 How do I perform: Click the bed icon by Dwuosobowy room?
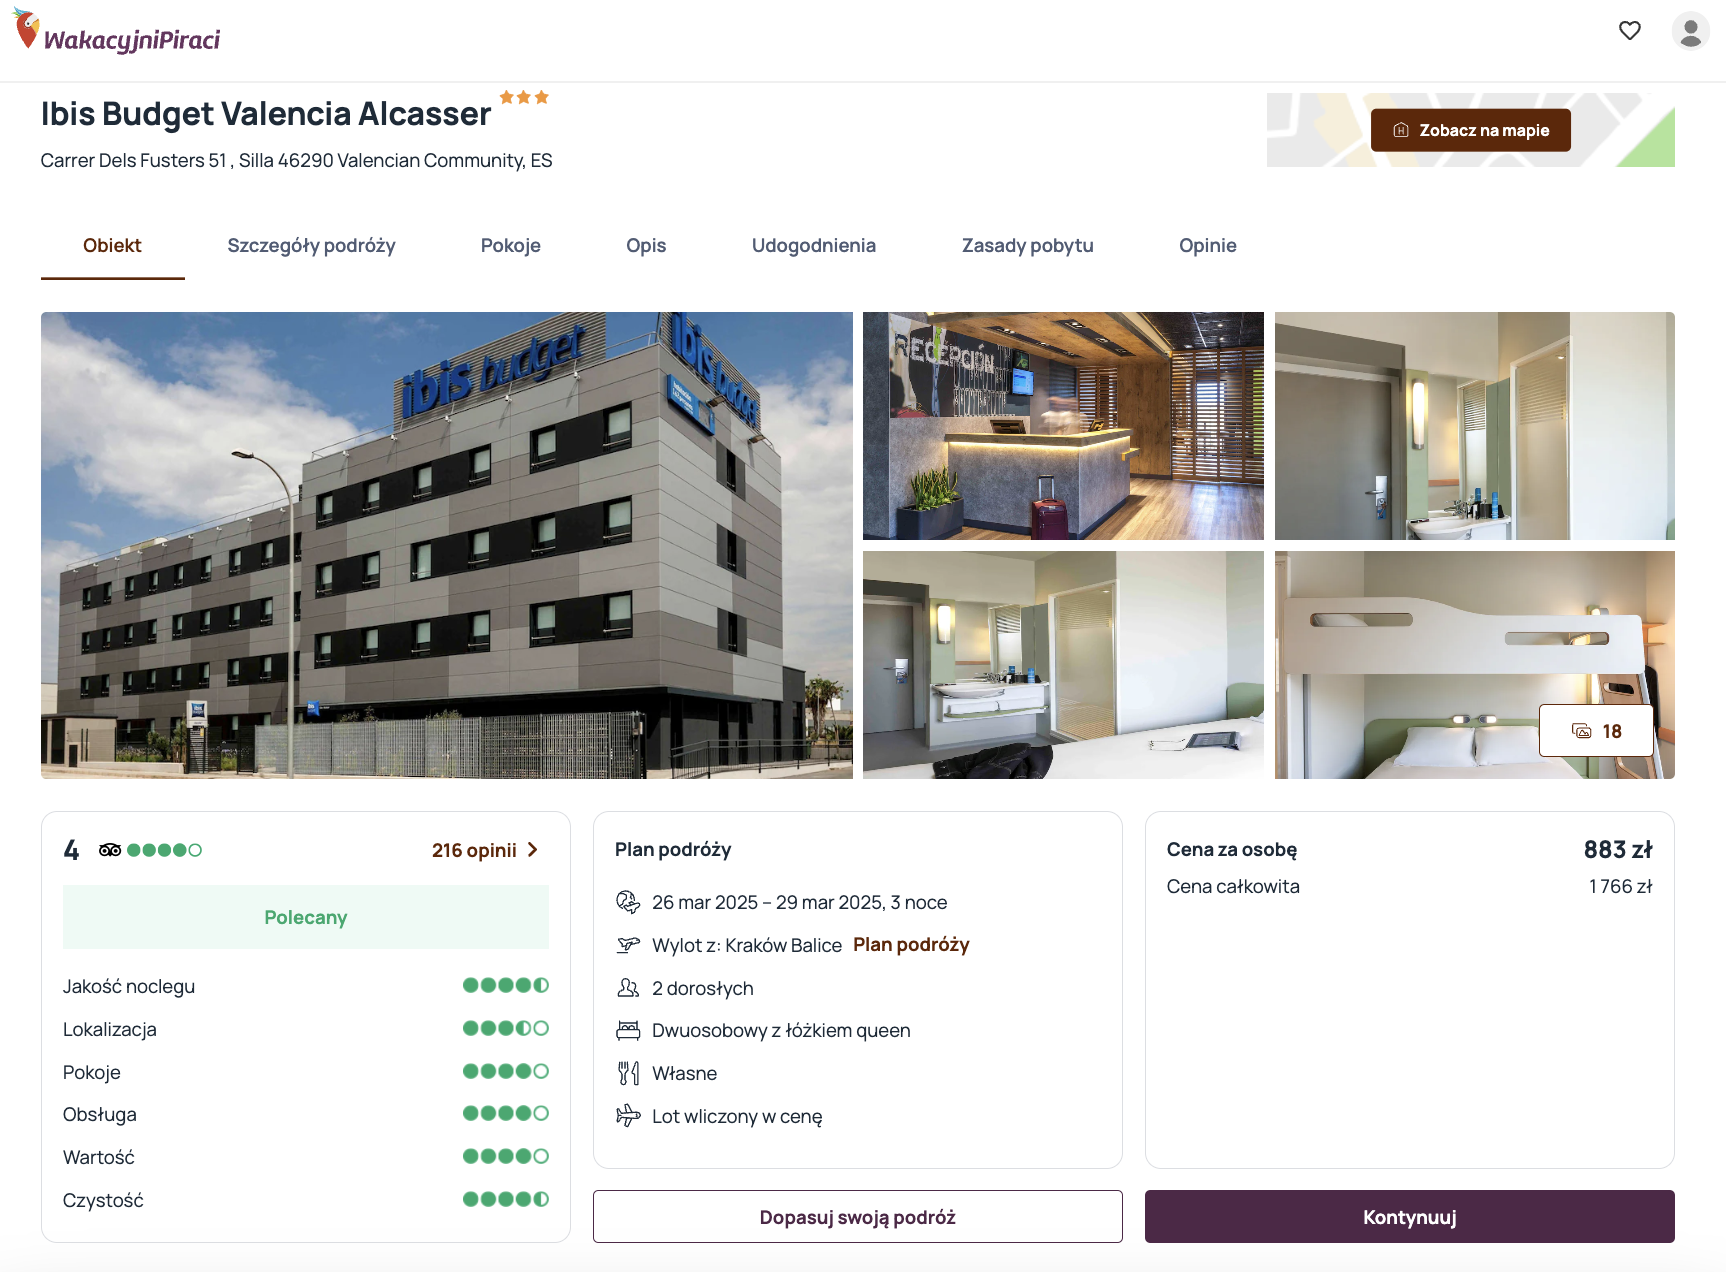(x=628, y=1030)
